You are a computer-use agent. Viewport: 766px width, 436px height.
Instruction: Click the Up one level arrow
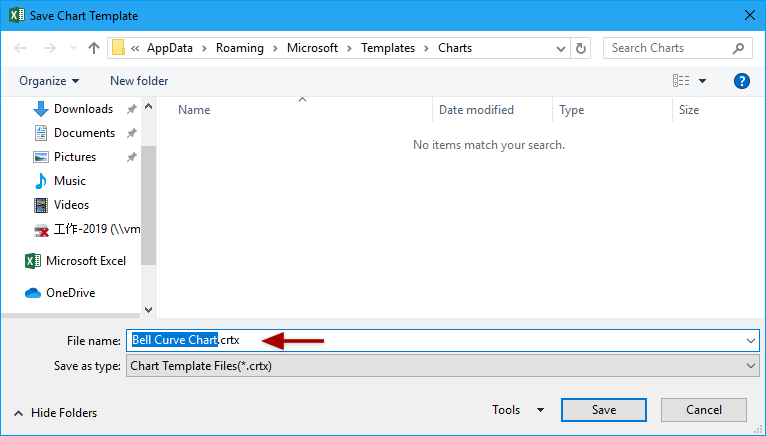point(94,48)
